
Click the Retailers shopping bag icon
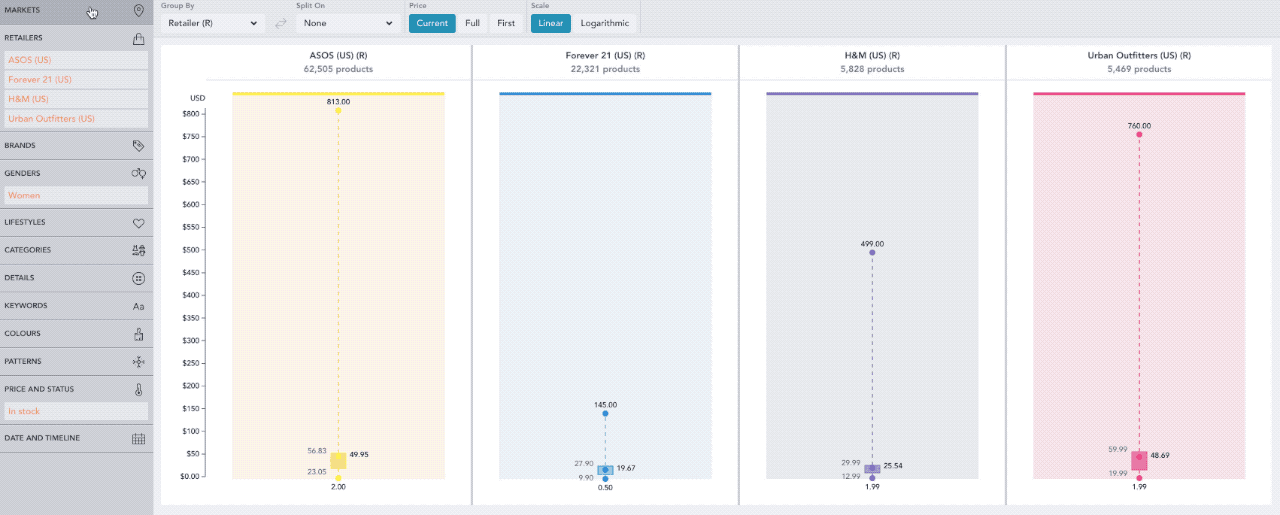(139, 39)
